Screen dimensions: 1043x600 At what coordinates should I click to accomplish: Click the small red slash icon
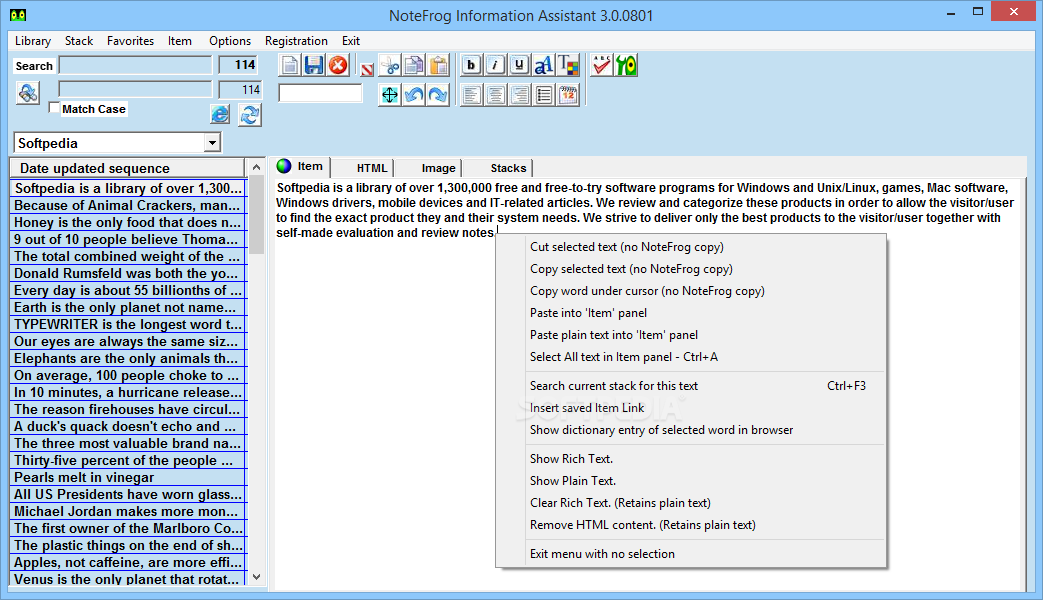(x=367, y=69)
